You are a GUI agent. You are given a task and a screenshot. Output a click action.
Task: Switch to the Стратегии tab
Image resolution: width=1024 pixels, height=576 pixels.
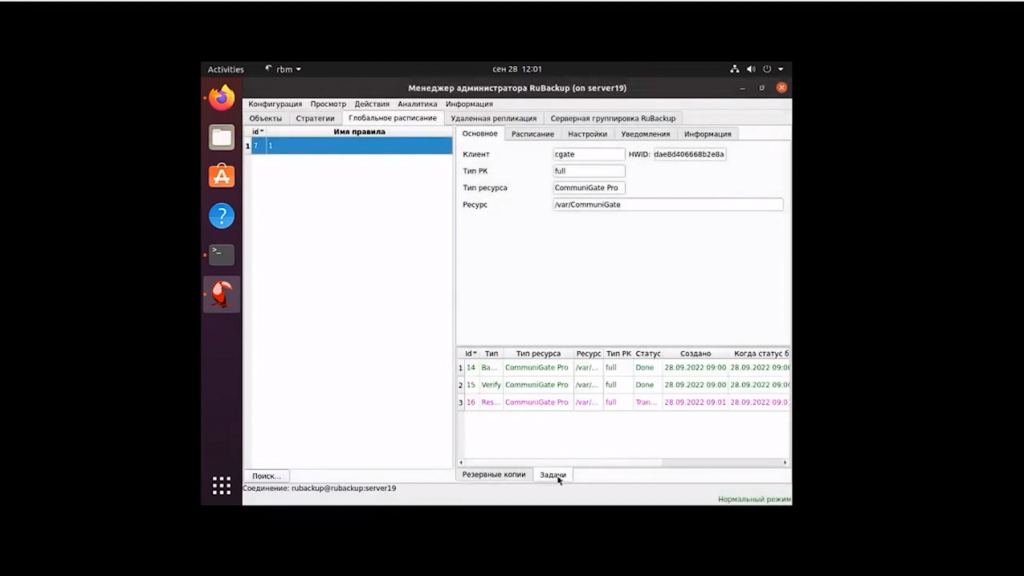(x=315, y=118)
